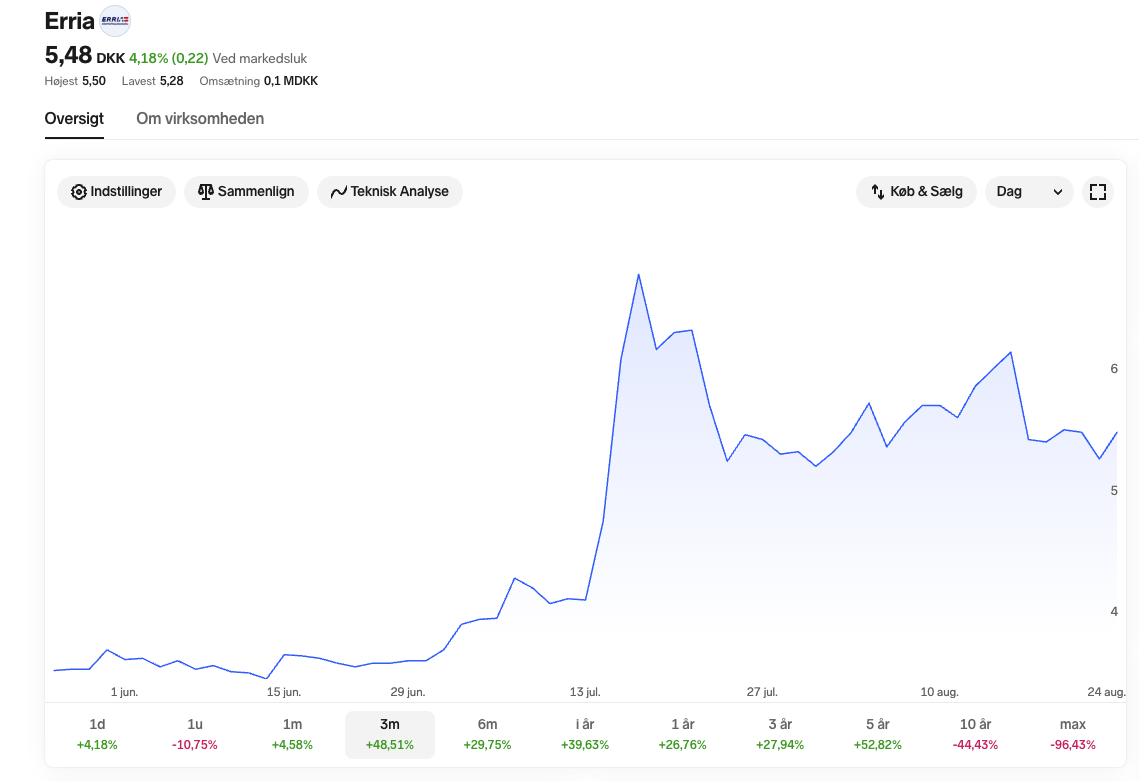Click the 5,48 share price value
1139x781 pixels.
click(68, 55)
